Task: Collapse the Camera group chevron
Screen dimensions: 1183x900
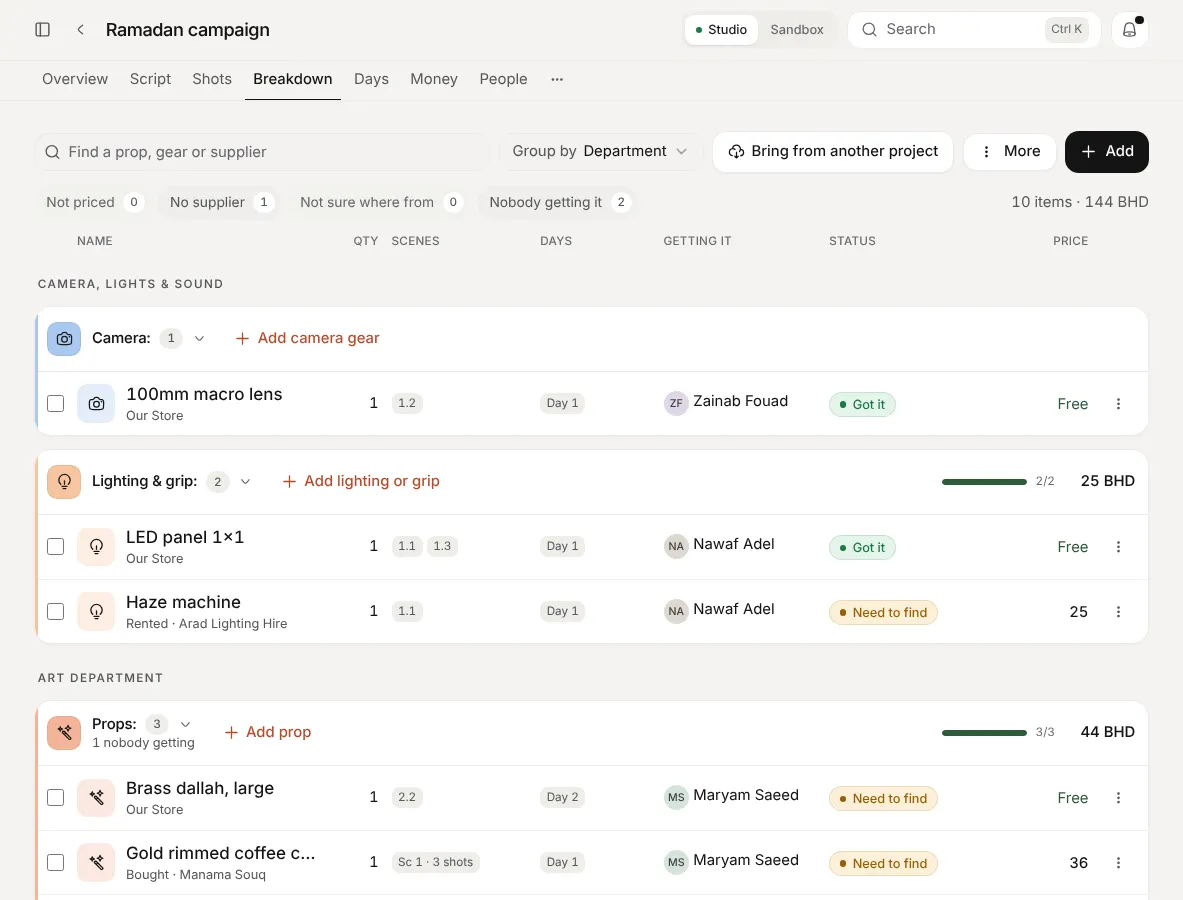Action: pyautogui.click(x=199, y=339)
